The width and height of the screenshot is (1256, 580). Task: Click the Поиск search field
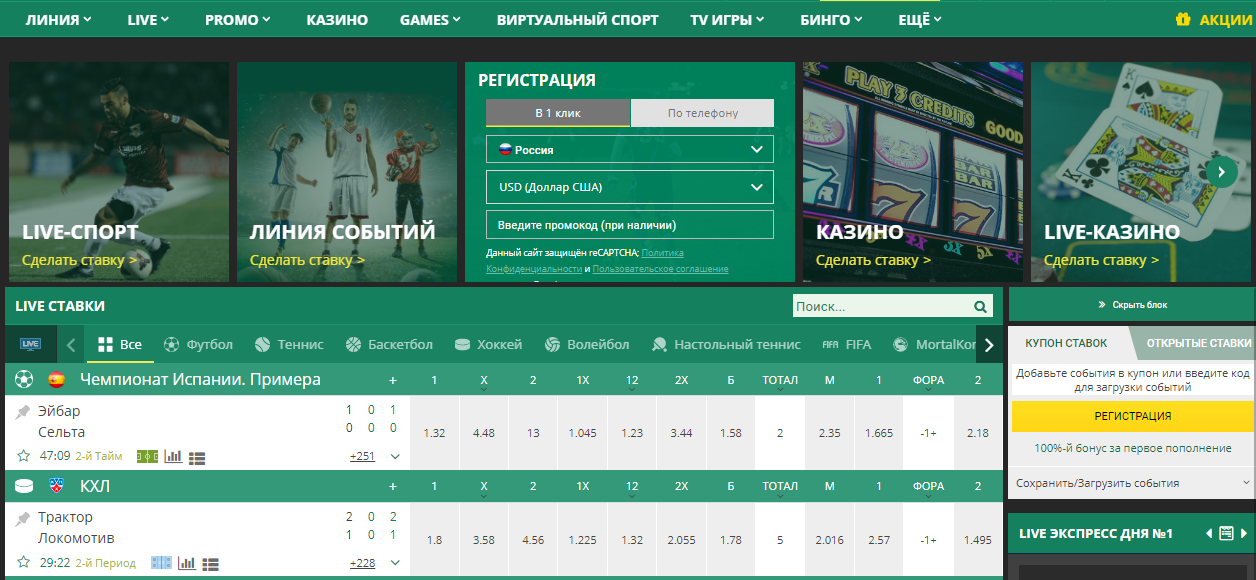(882, 307)
